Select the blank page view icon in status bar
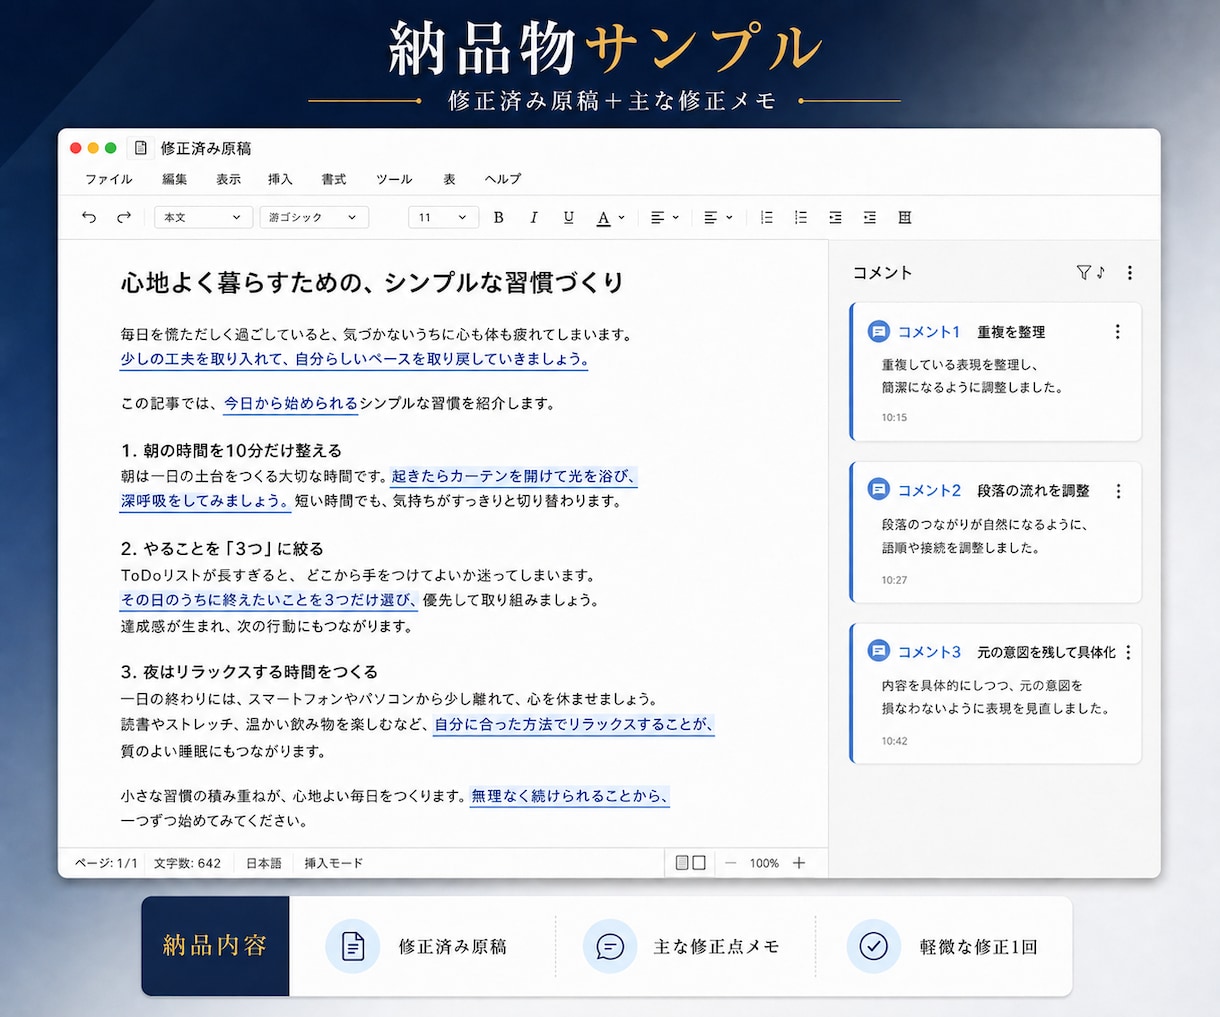Image resolution: width=1220 pixels, height=1017 pixels. click(699, 862)
